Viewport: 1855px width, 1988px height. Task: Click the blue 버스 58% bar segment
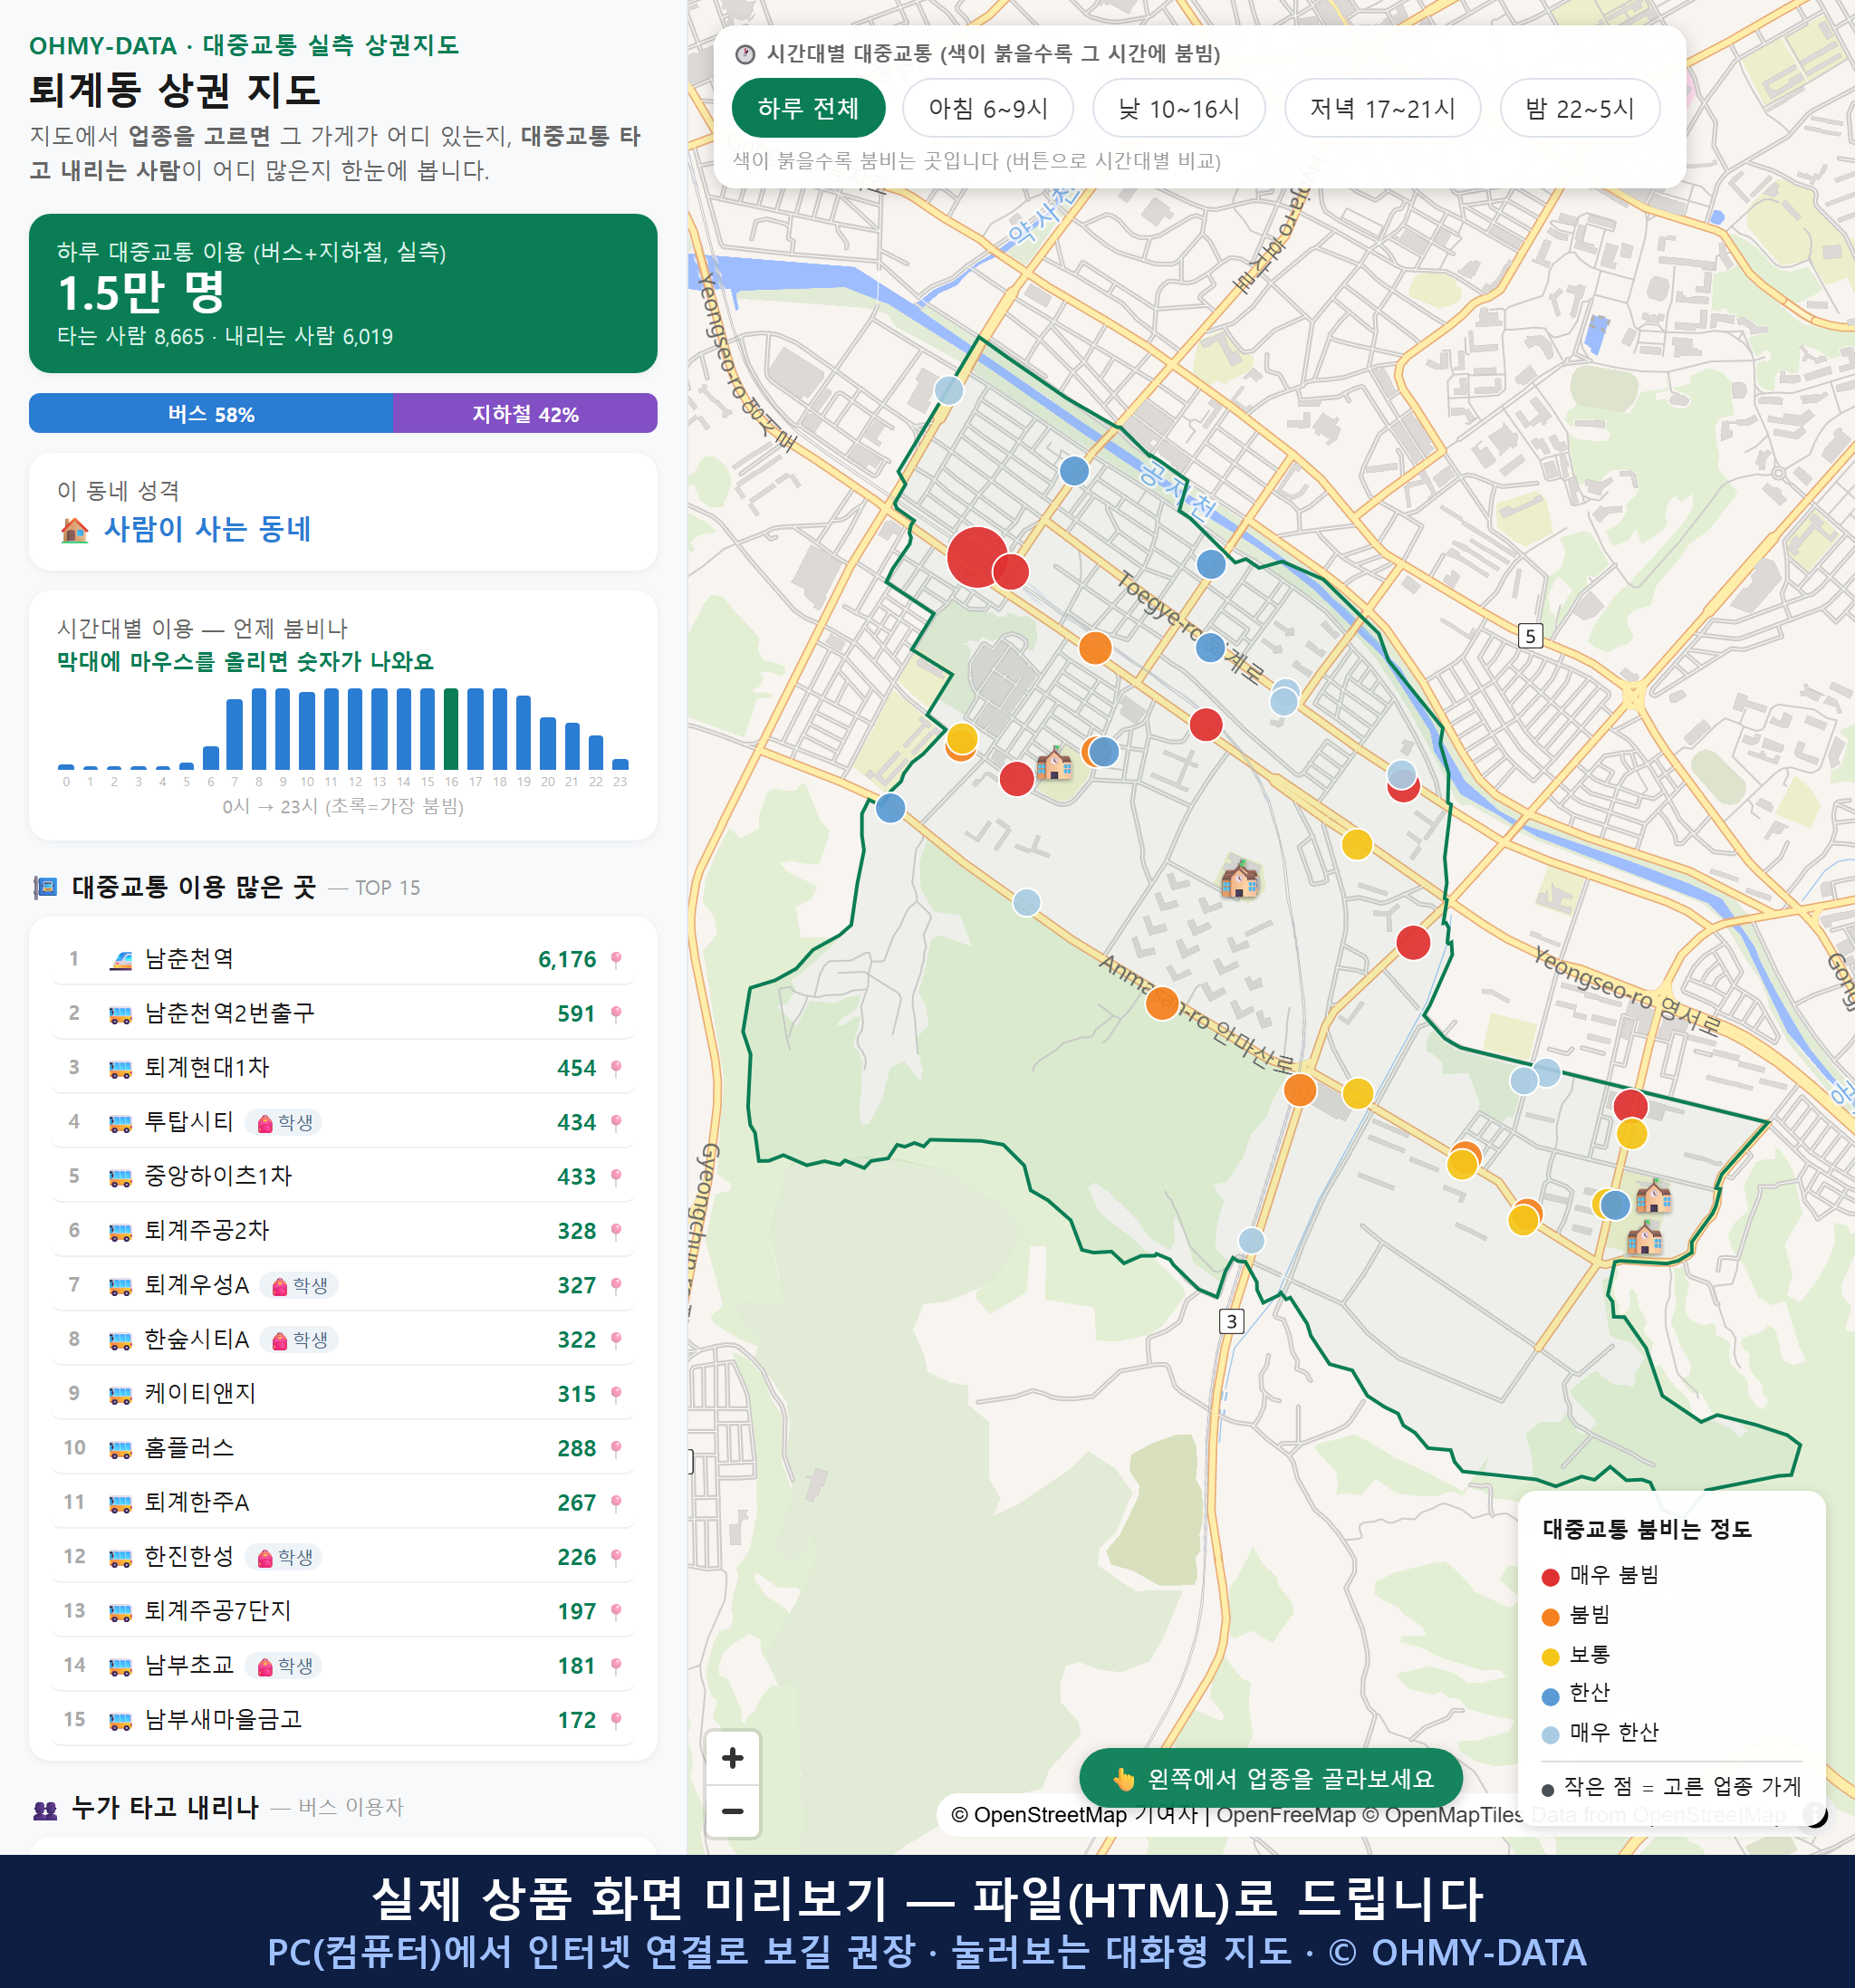tap(211, 414)
